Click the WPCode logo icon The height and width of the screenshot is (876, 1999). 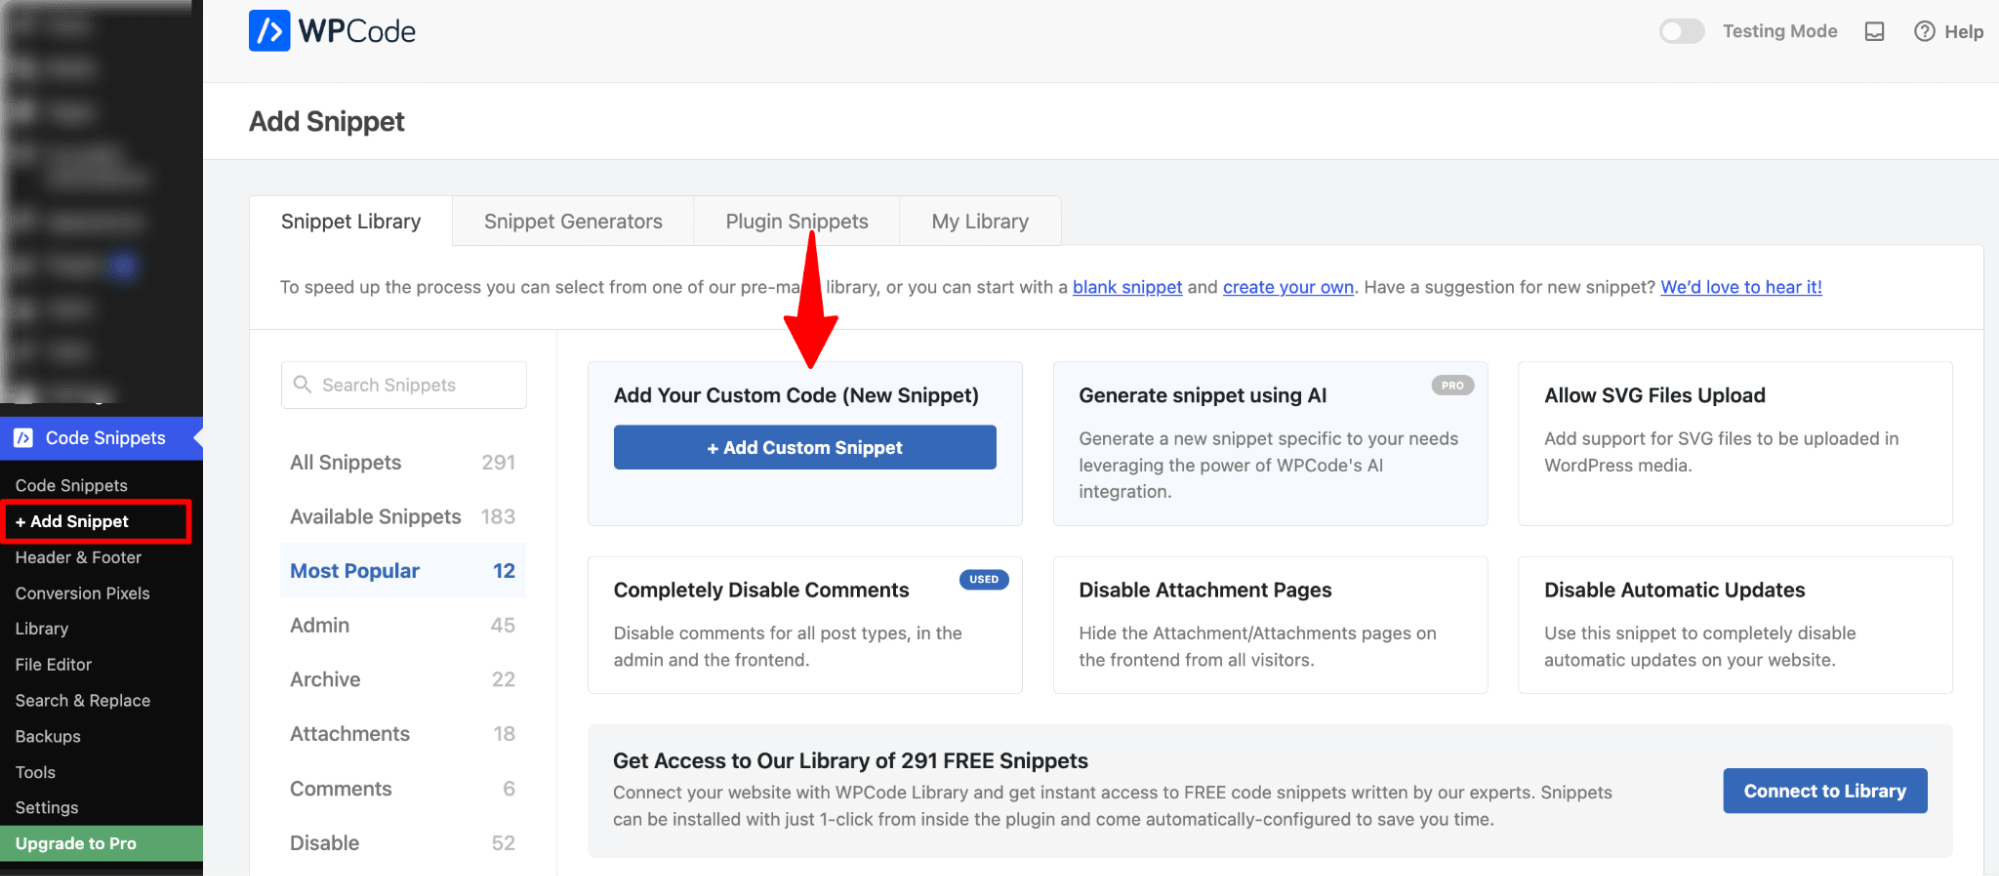pos(269,31)
